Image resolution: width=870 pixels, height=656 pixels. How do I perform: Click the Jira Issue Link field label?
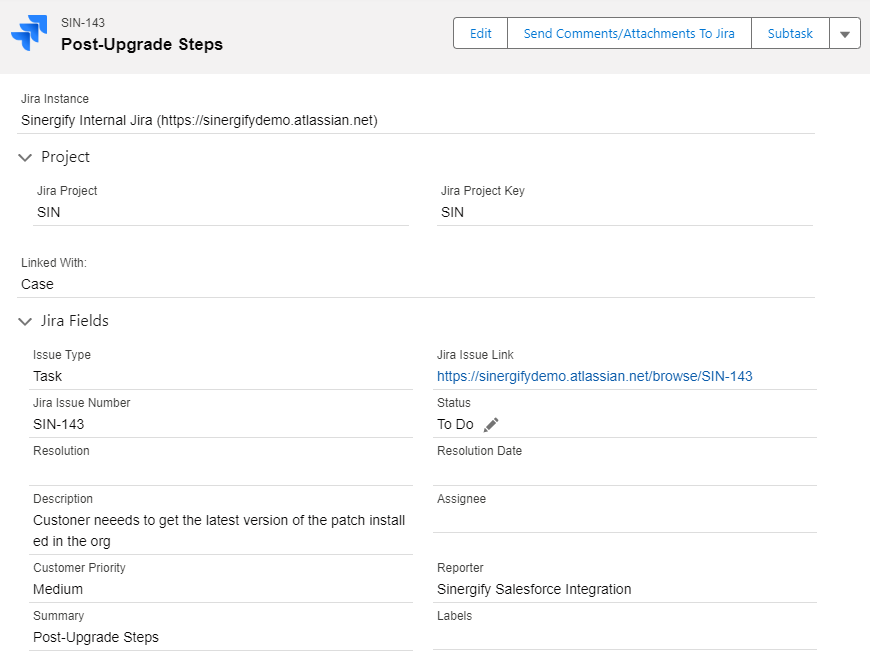pos(476,355)
